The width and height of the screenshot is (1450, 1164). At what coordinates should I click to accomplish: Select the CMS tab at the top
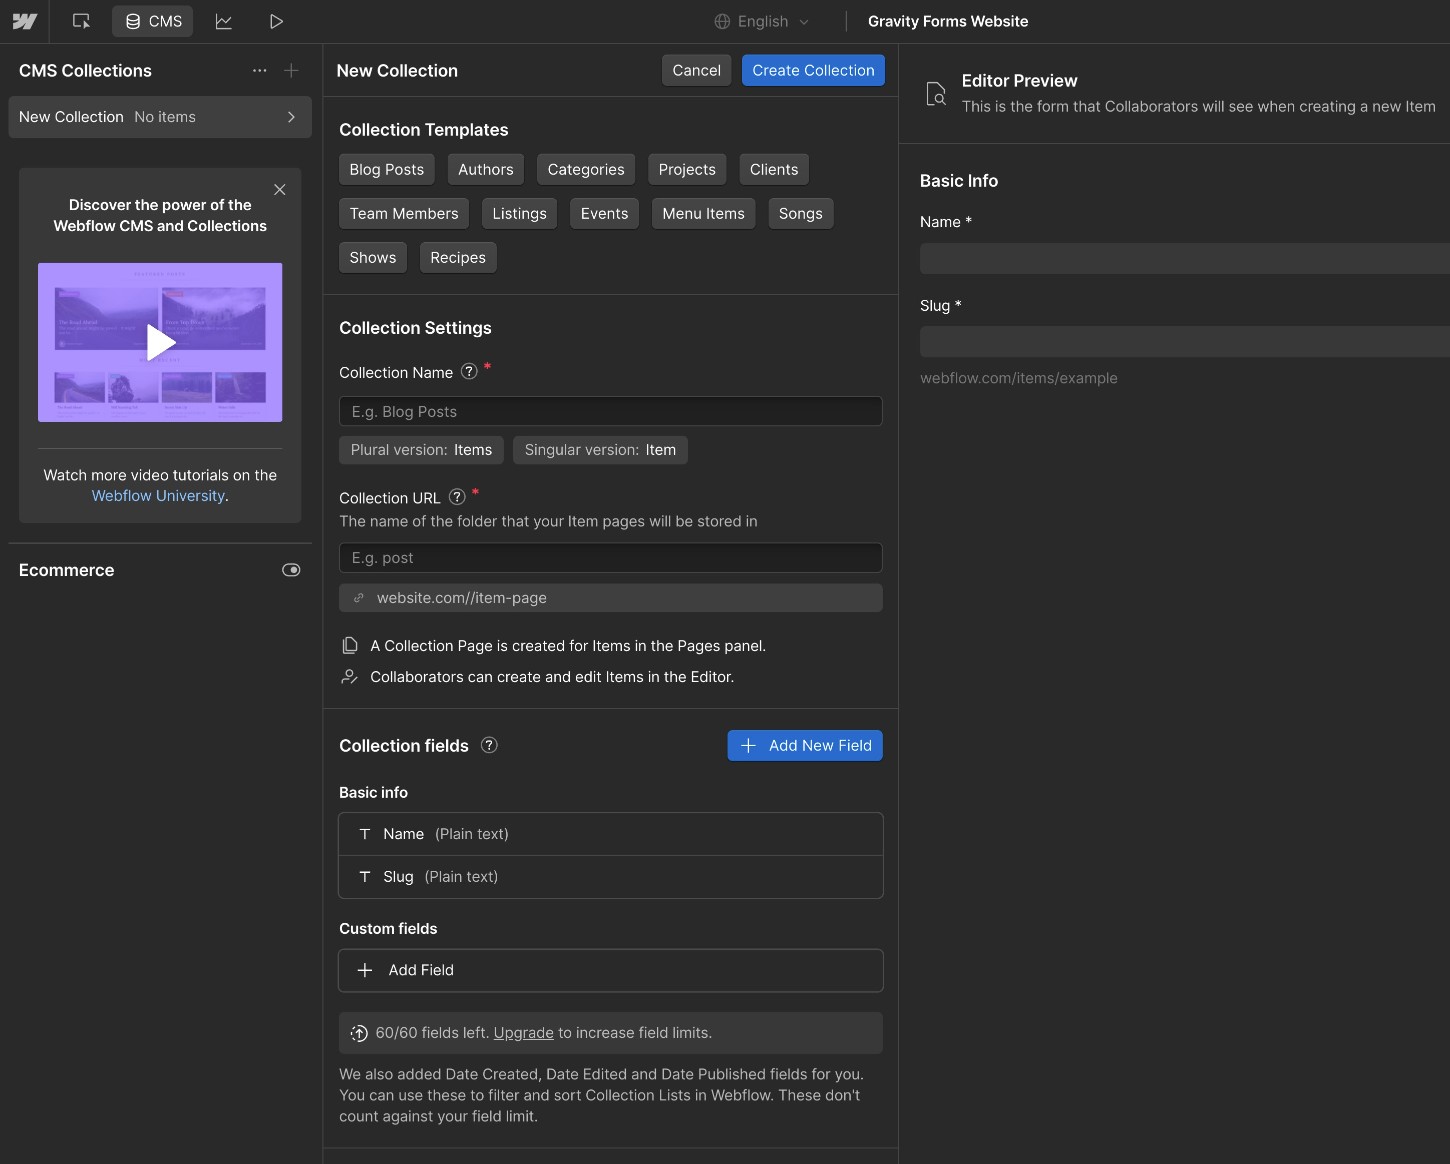pos(152,21)
